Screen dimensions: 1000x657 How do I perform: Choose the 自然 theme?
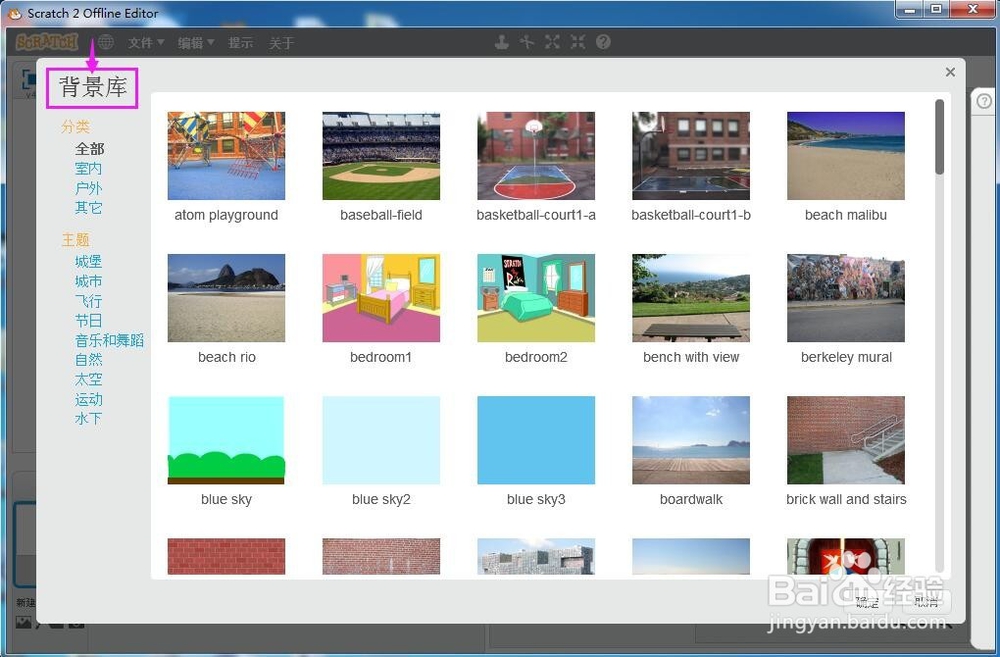pos(88,360)
